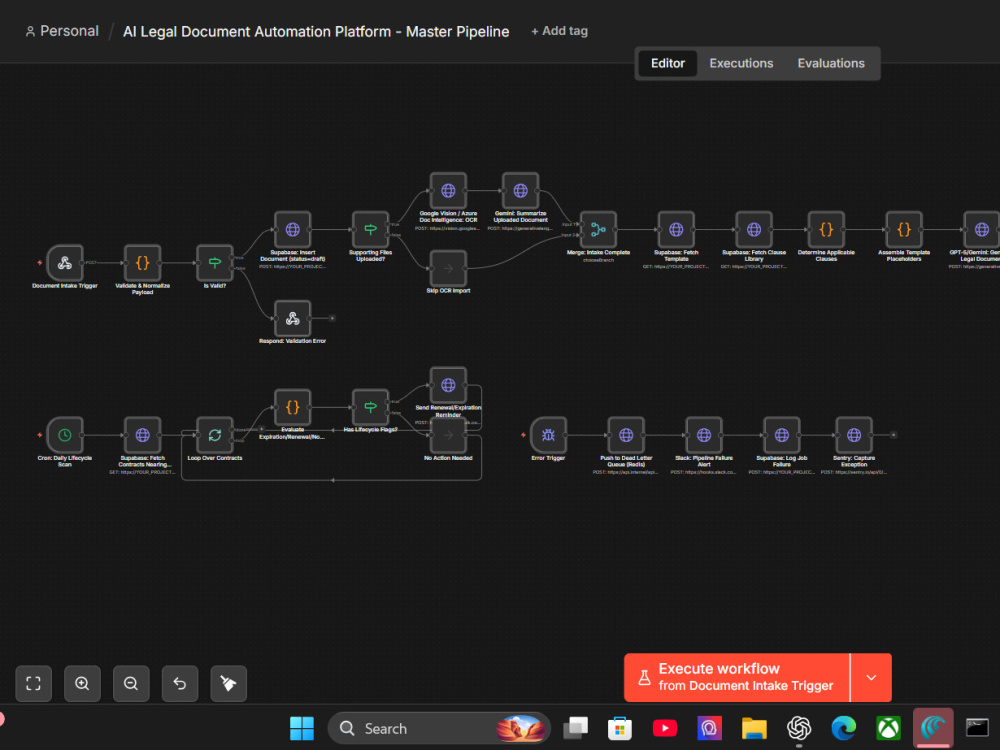Expand the Execute workflow trigger dropdown
Screen dimensions: 1000x750
tap(871, 677)
